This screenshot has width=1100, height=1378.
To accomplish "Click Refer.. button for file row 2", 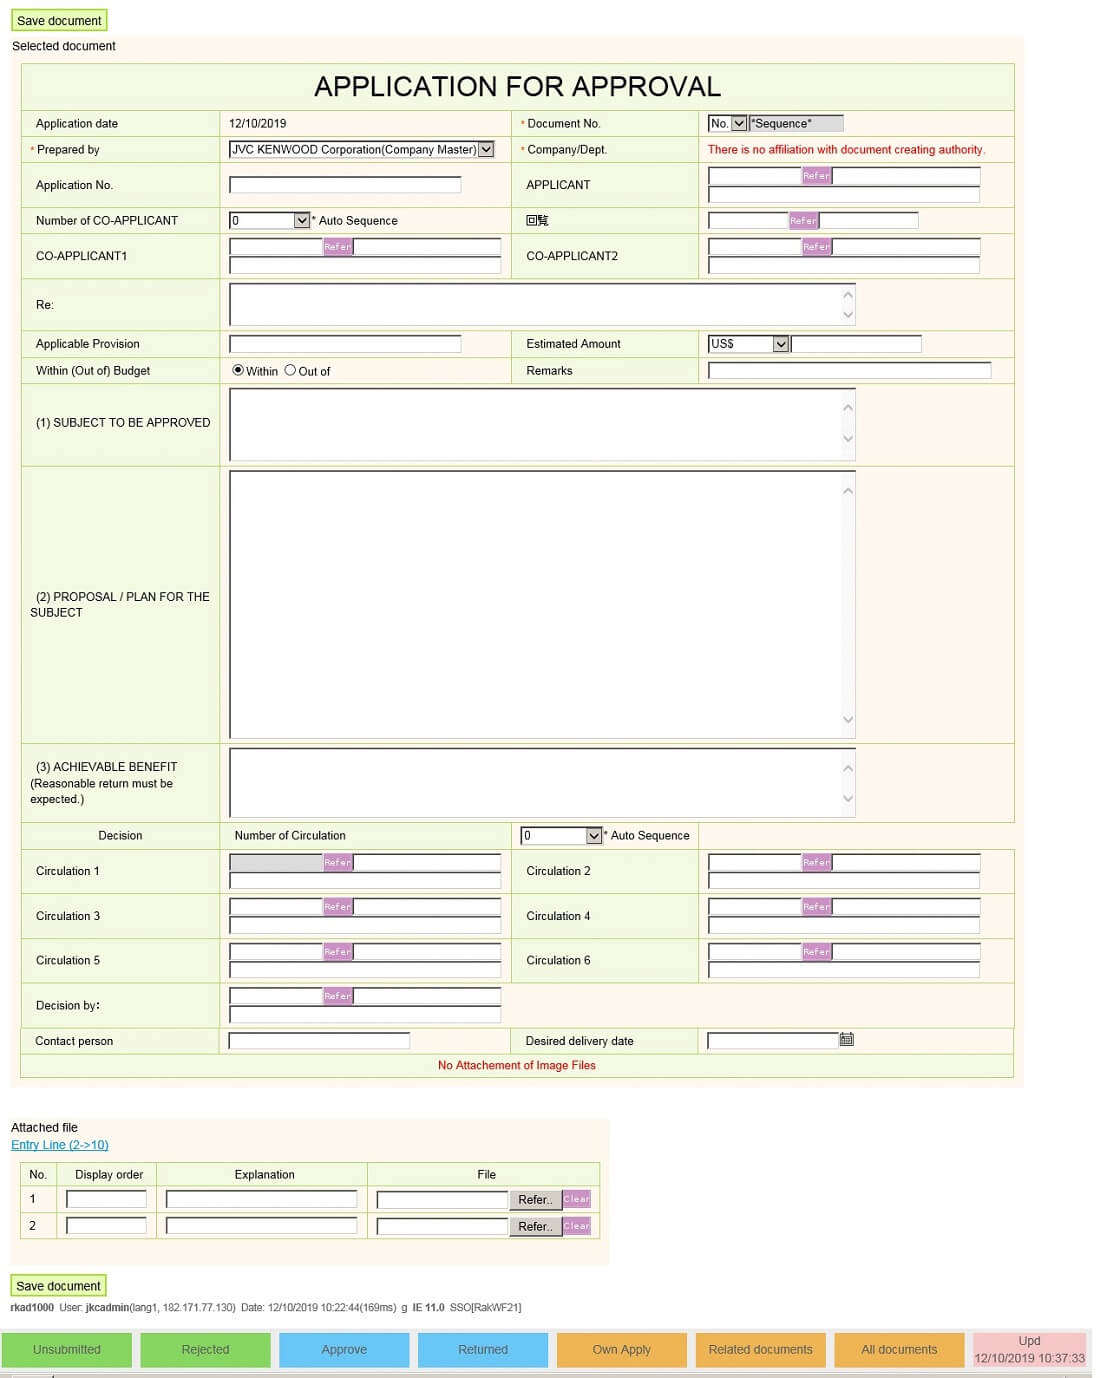I will coord(535,1226).
